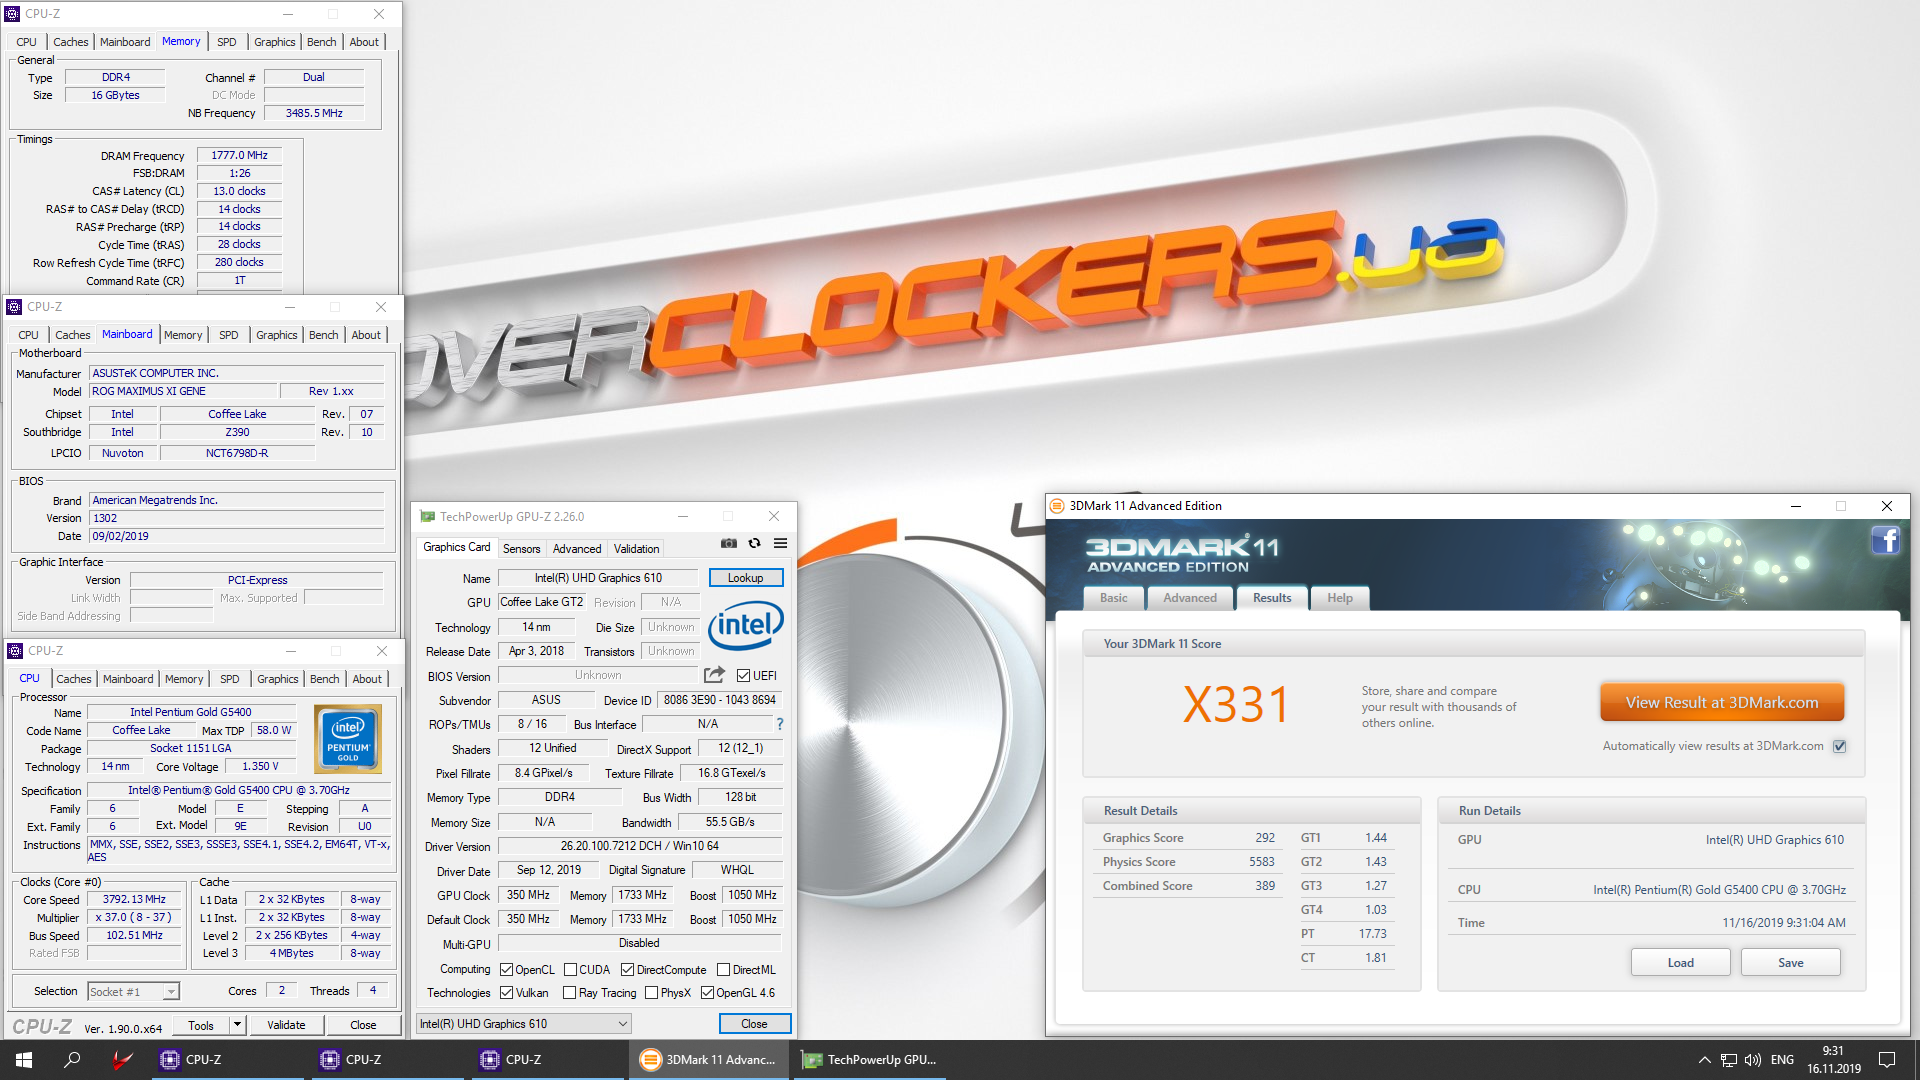Open the Basic tab in 3DMark 11

click(1113, 598)
